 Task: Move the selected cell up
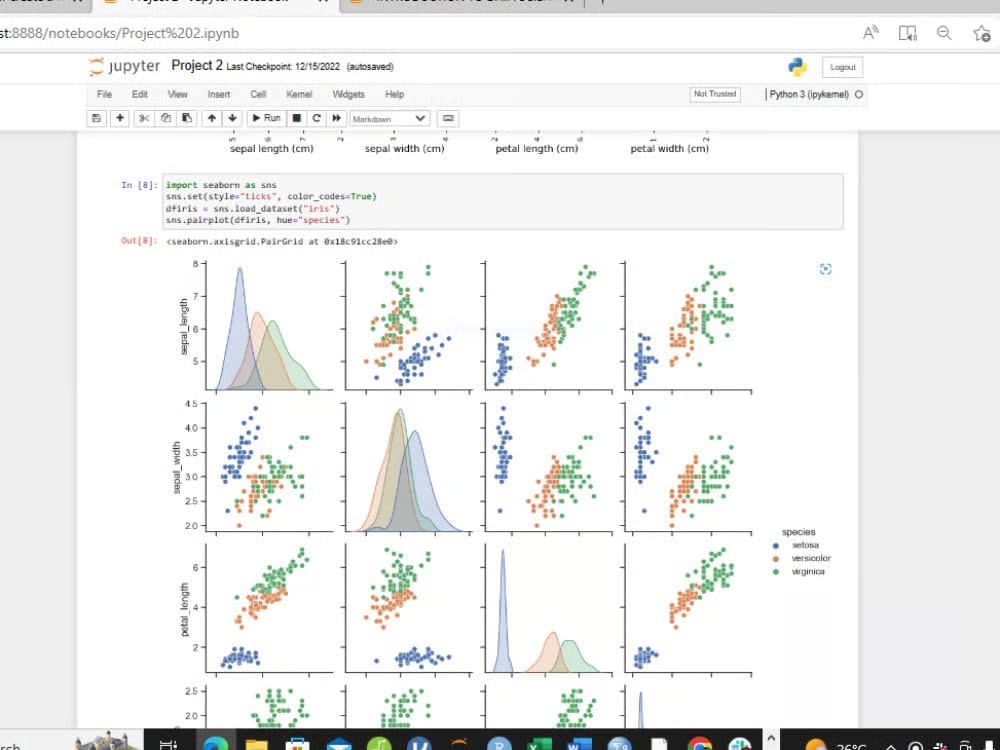(x=212, y=119)
